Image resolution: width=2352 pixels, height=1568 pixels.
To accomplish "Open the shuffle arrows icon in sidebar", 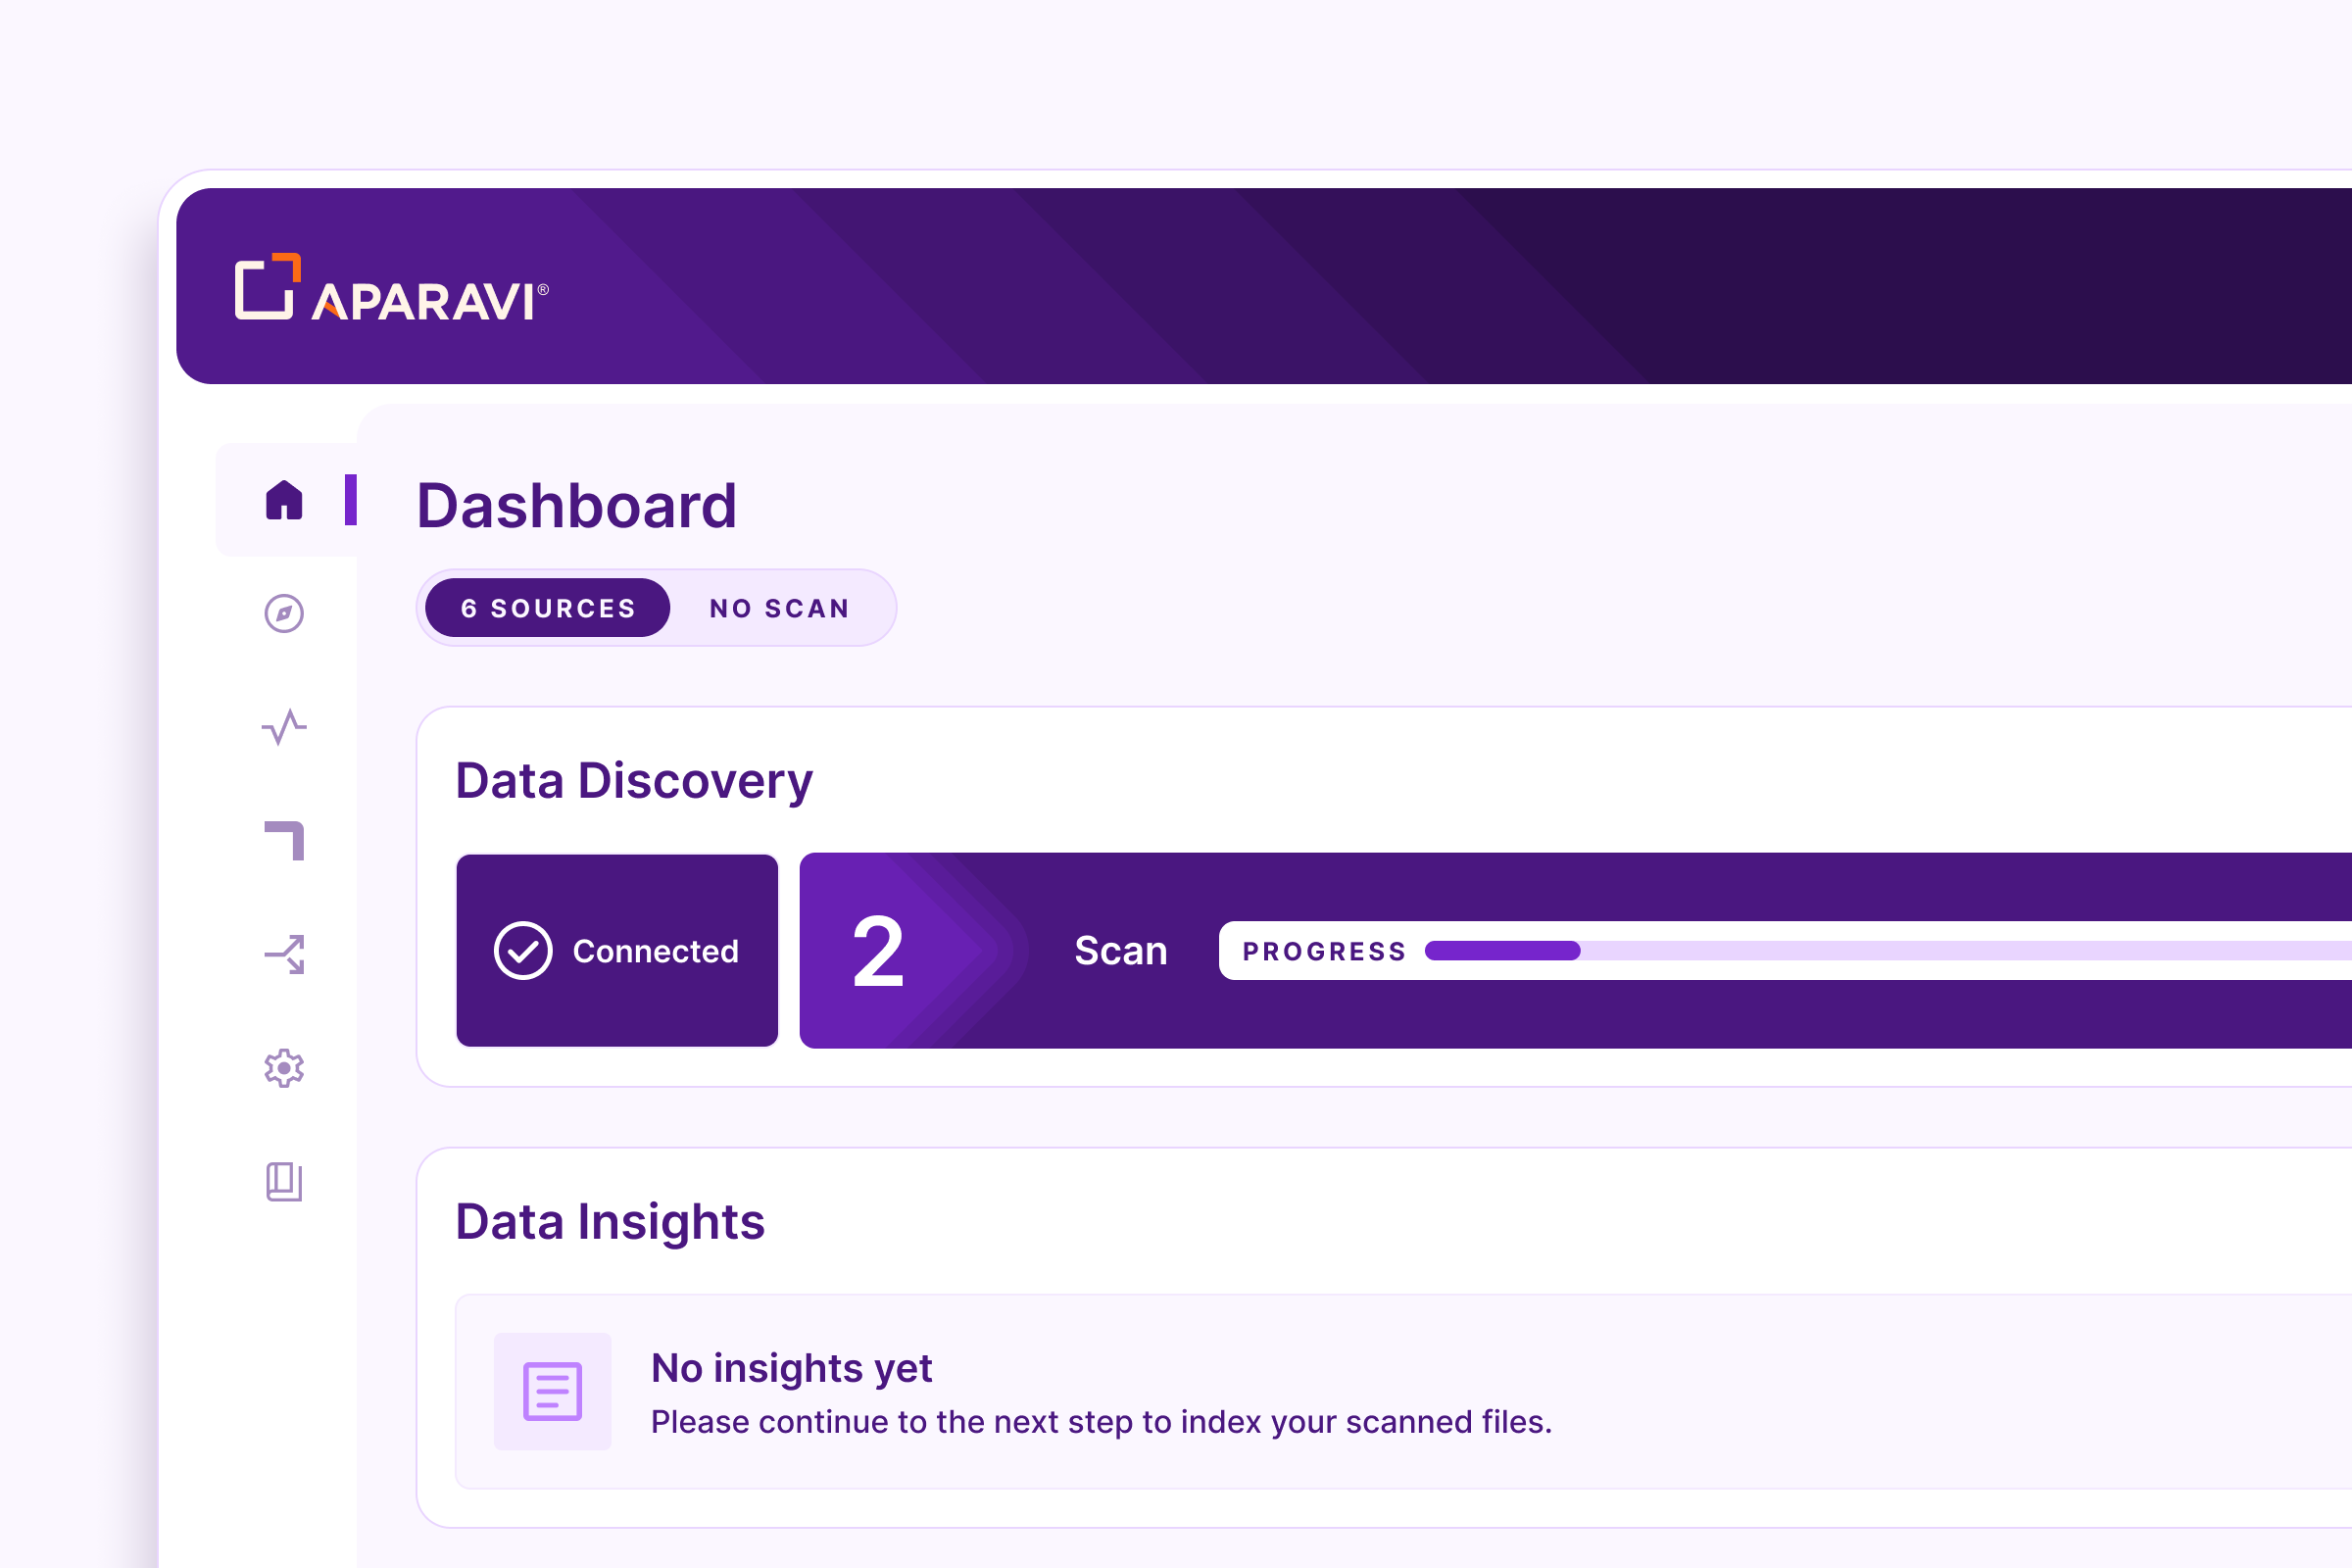I will [284, 954].
